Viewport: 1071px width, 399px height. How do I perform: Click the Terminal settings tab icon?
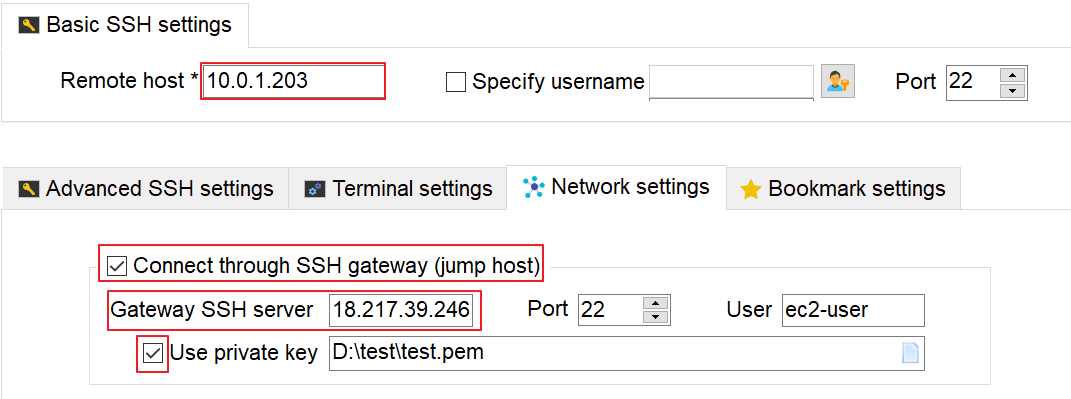click(315, 189)
